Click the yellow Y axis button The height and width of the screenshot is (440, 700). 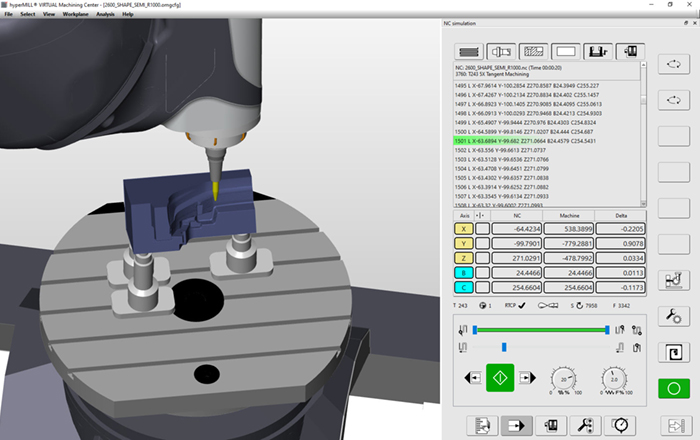[x=464, y=244]
